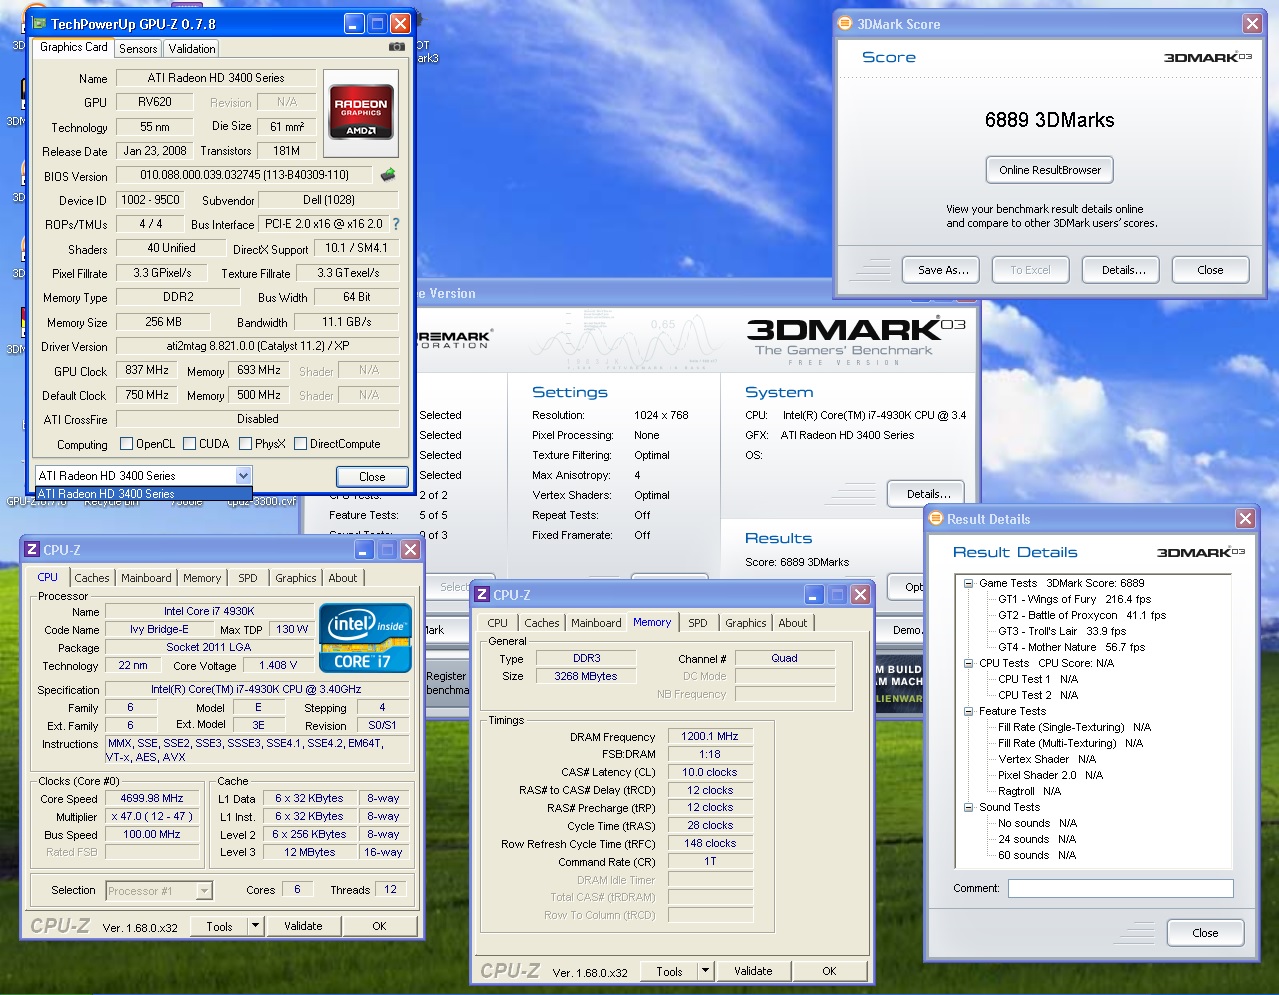Click the Driver Version field in GPU-Z
1279x995 pixels.
pyautogui.click(x=257, y=346)
